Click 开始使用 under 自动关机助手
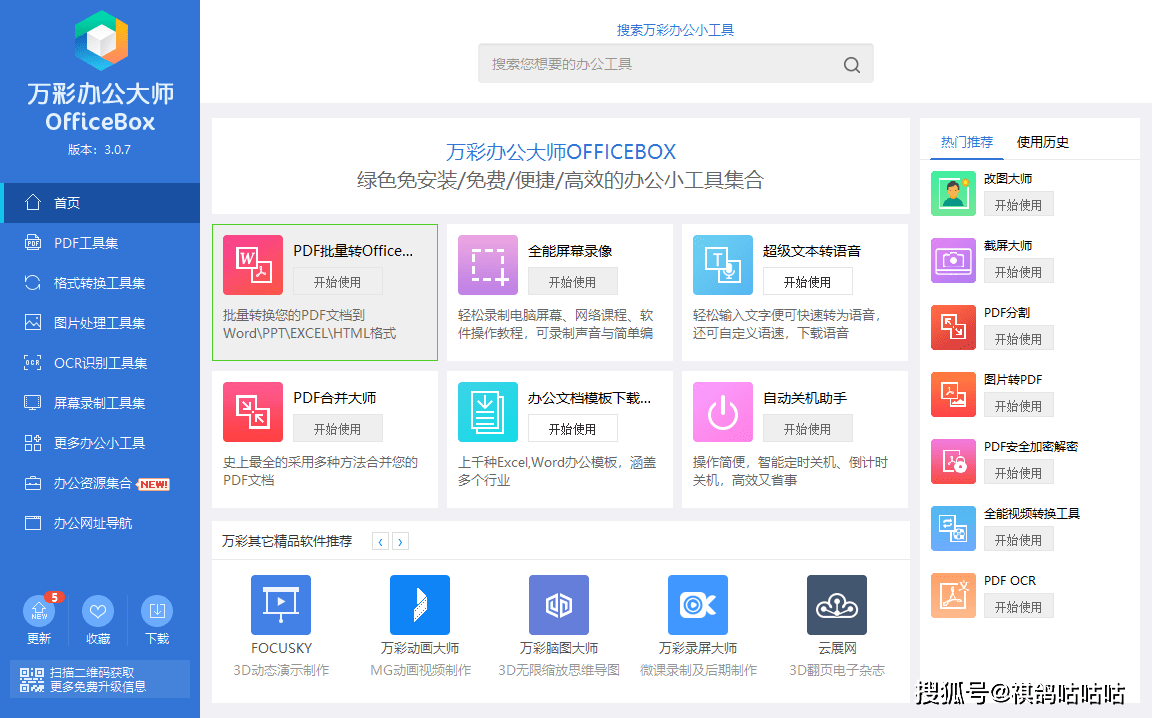 pos(807,429)
